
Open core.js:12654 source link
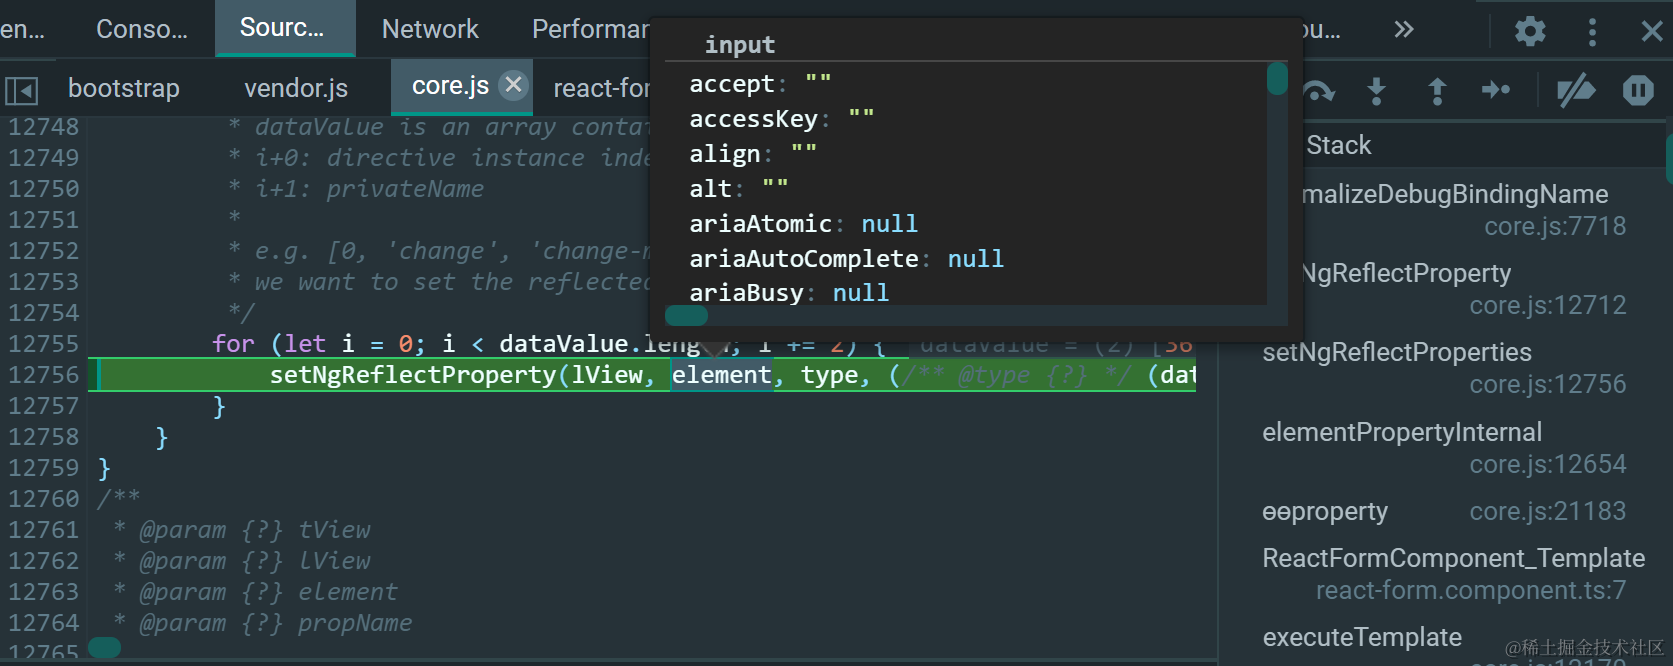point(1548,464)
